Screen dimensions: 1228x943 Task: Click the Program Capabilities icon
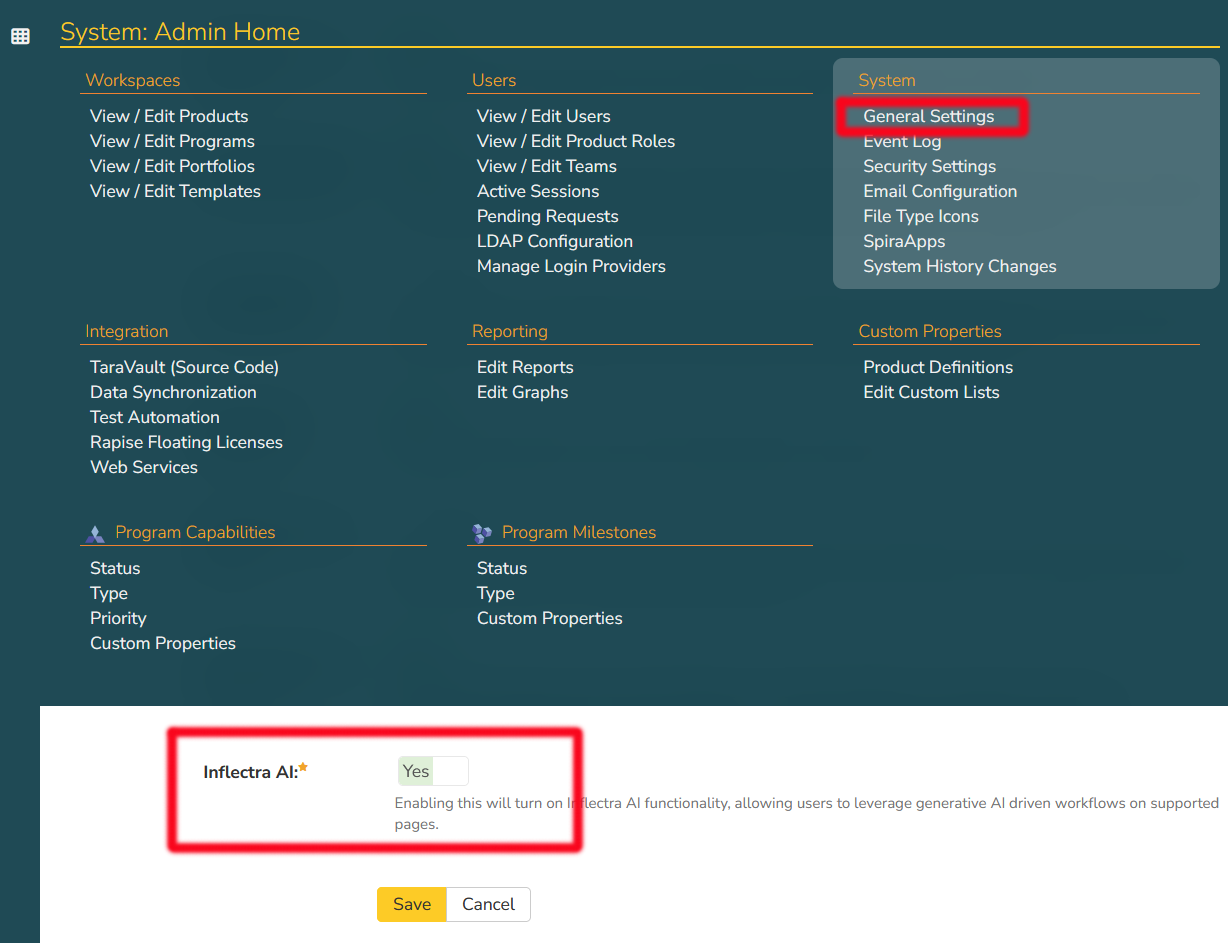pos(95,533)
